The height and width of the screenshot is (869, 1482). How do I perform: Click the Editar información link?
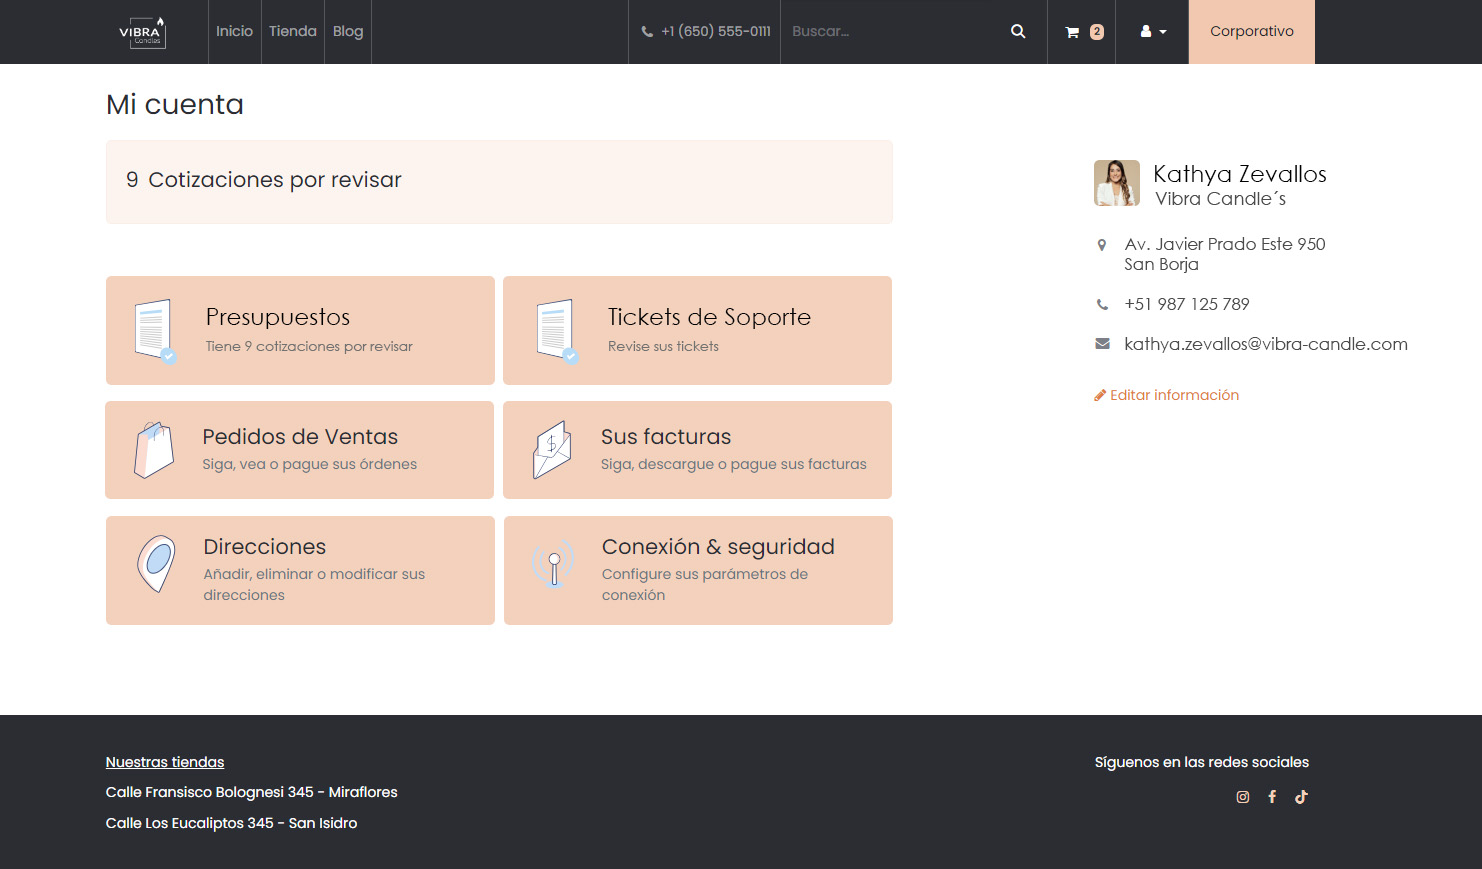coord(1174,394)
